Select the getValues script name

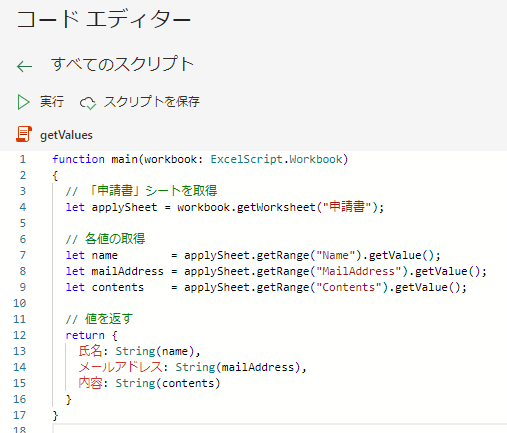tap(66, 135)
